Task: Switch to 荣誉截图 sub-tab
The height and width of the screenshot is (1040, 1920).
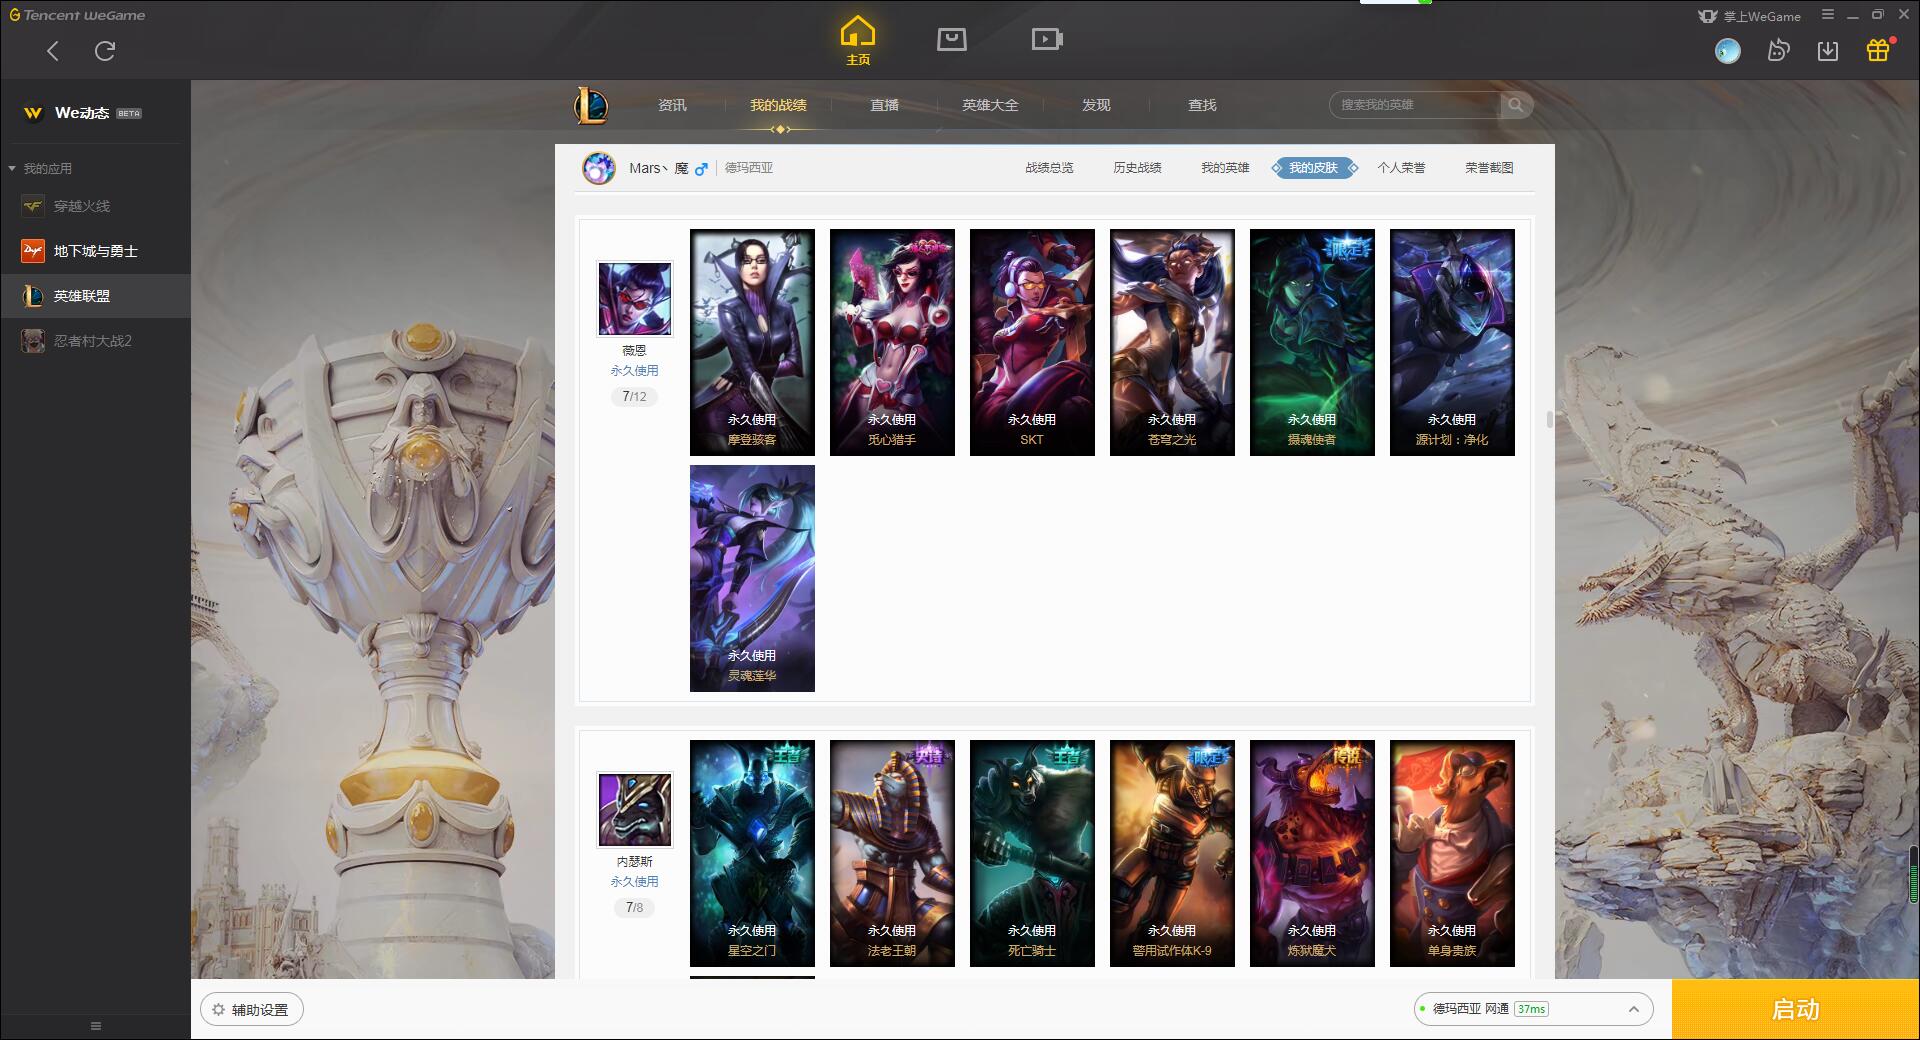Action: (1489, 168)
